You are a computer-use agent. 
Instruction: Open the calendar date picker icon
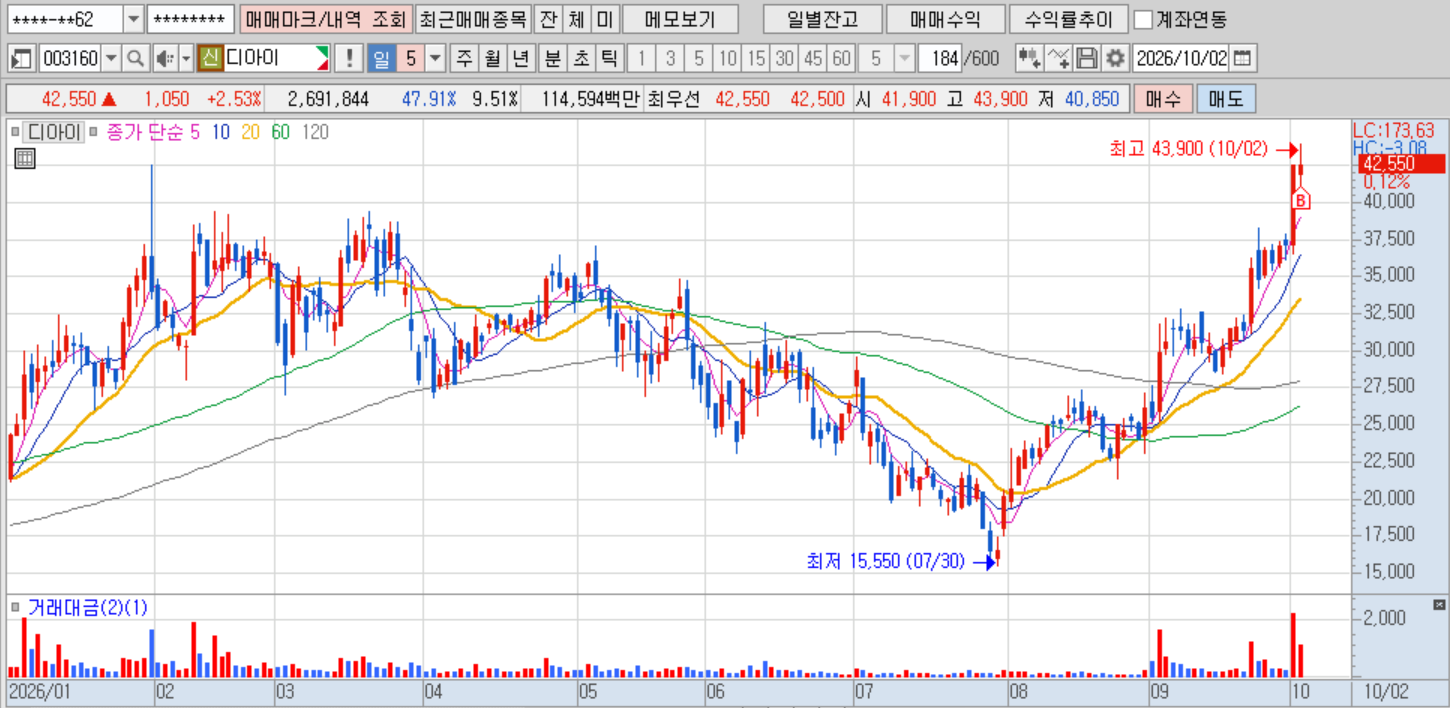(1241, 58)
